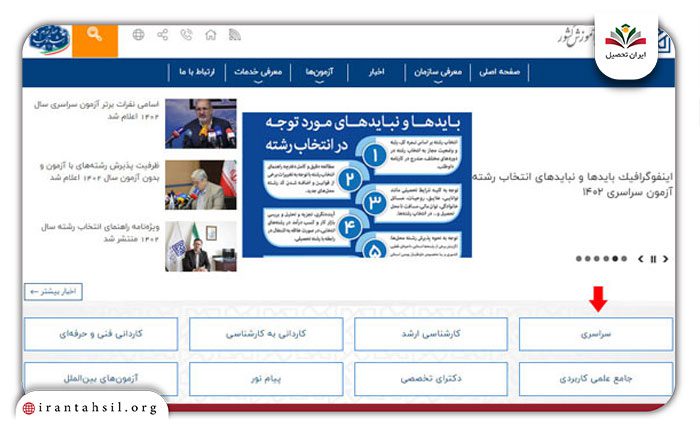Image resolution: width=700 pixels, height=430 pixels.
Task: Click the round emblem logo beside search
Action: (x=50, y=39)
